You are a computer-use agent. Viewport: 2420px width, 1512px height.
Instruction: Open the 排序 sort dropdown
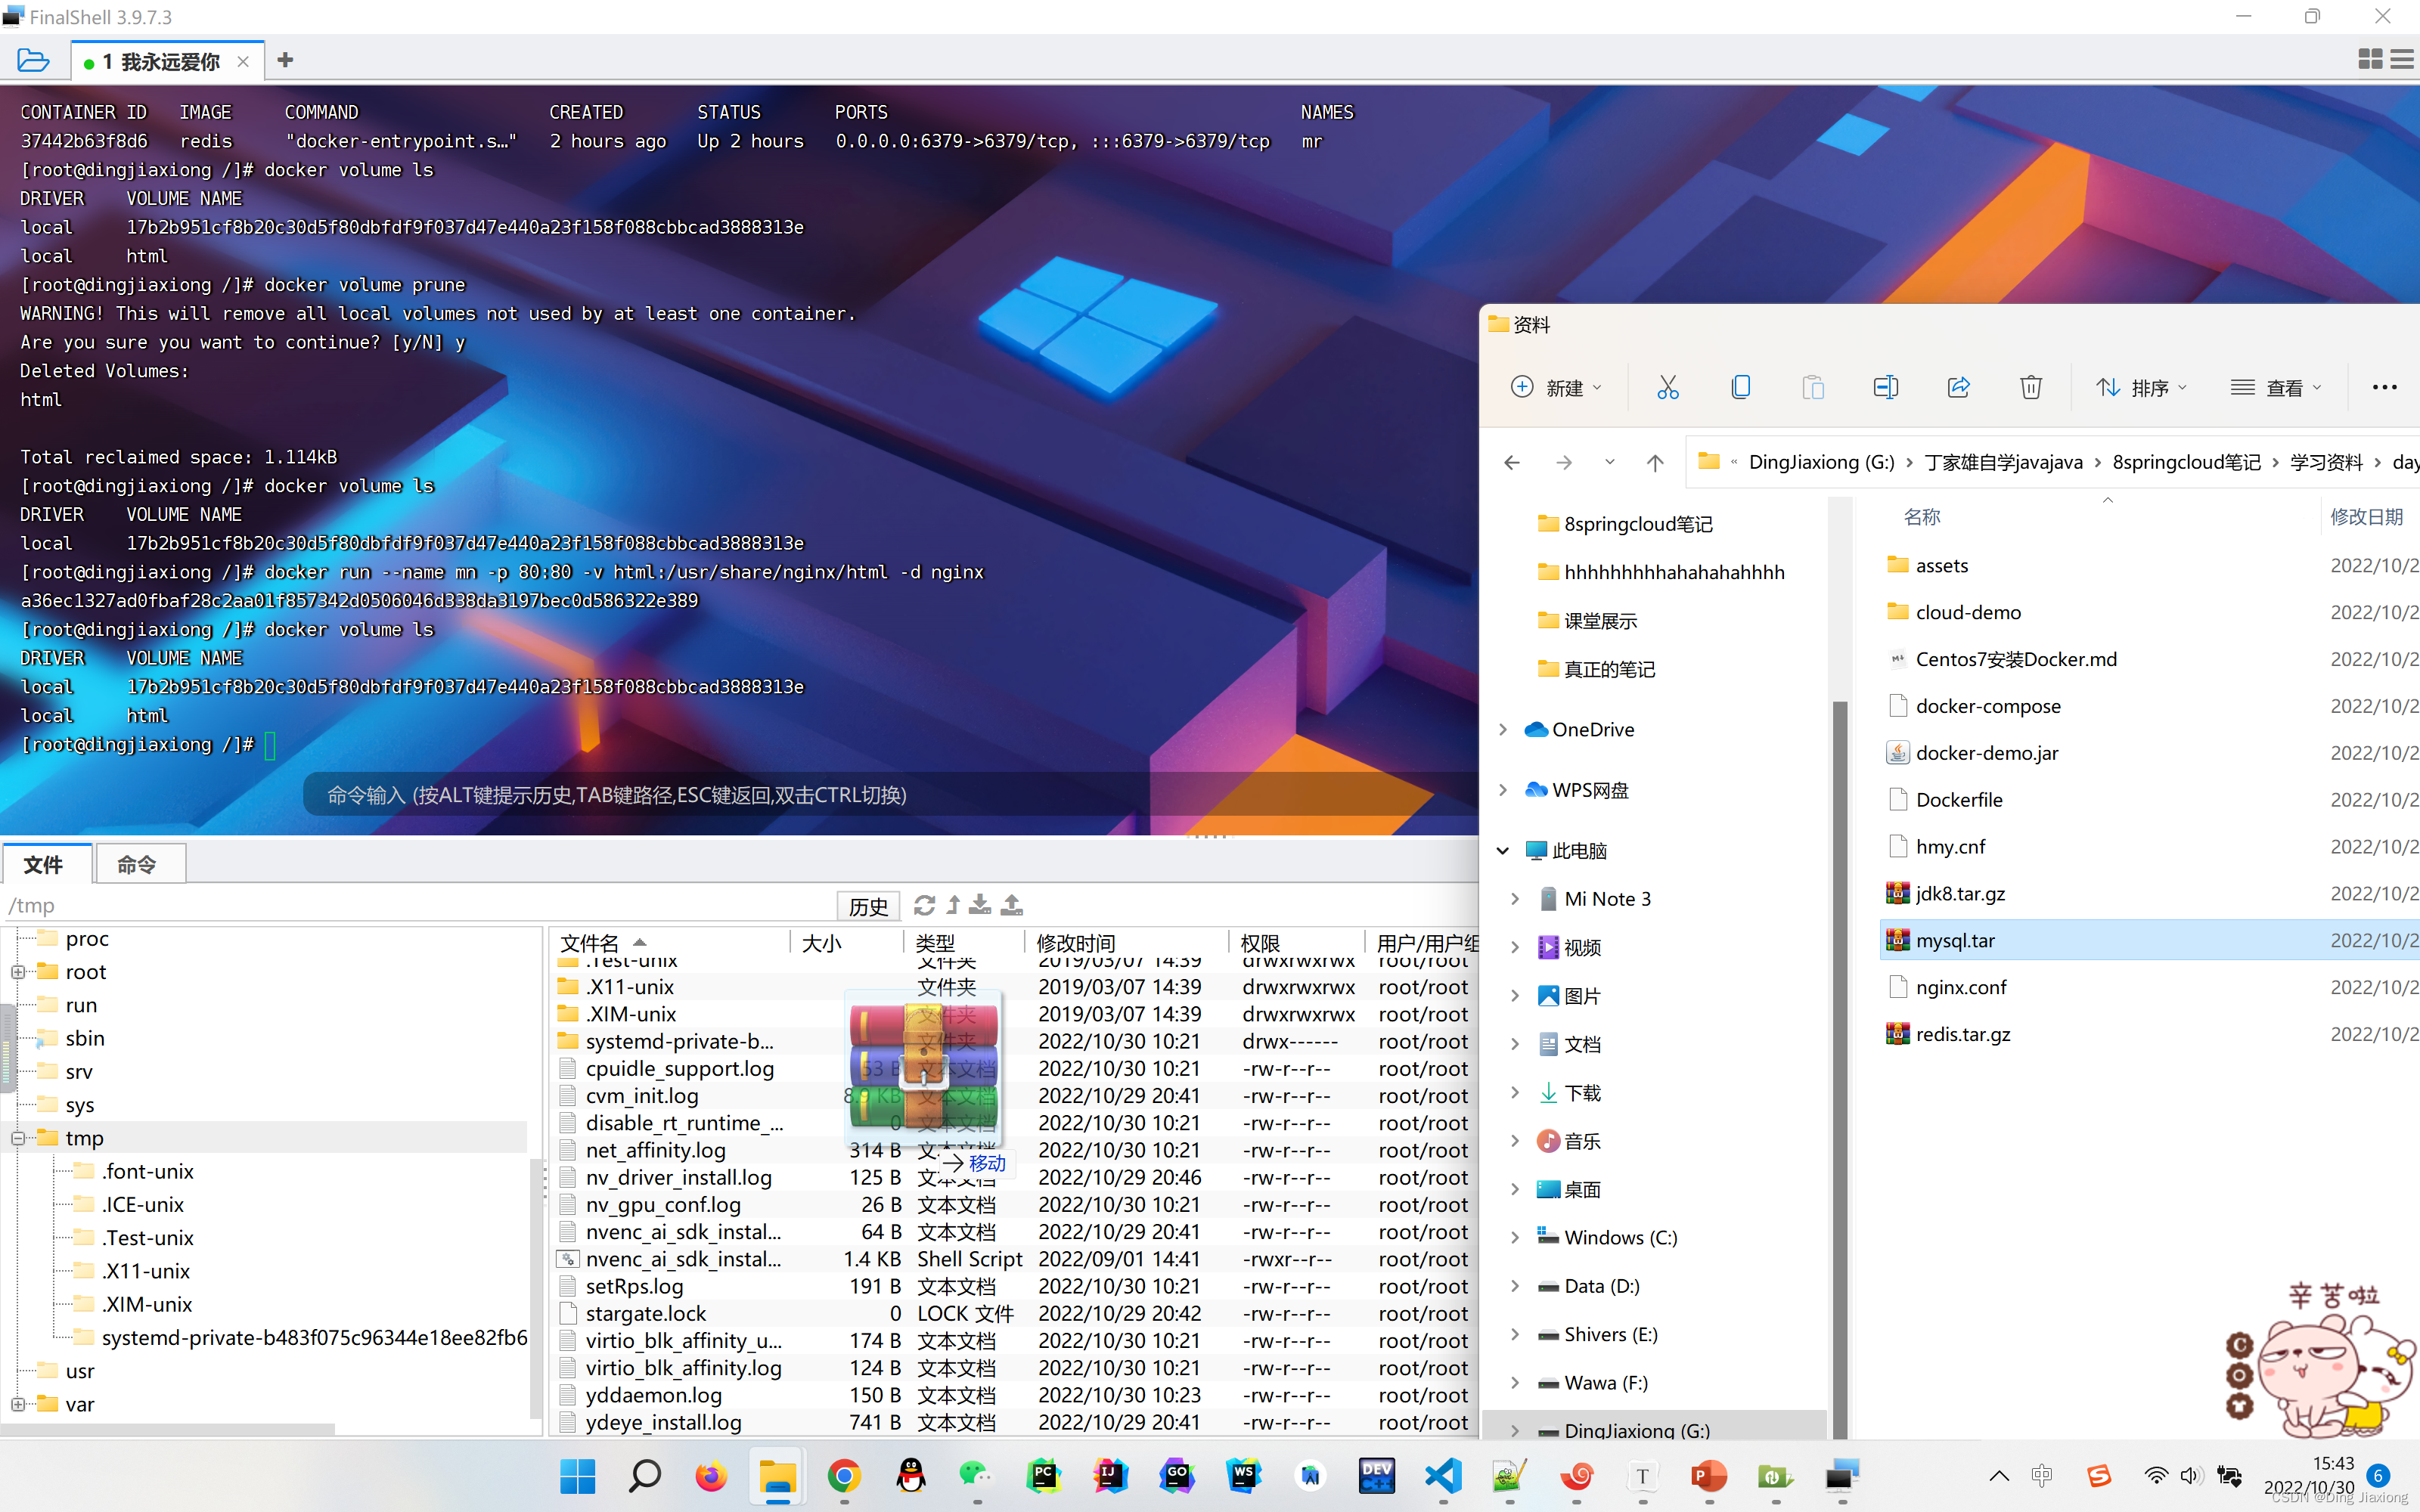tap(2141, 387)
